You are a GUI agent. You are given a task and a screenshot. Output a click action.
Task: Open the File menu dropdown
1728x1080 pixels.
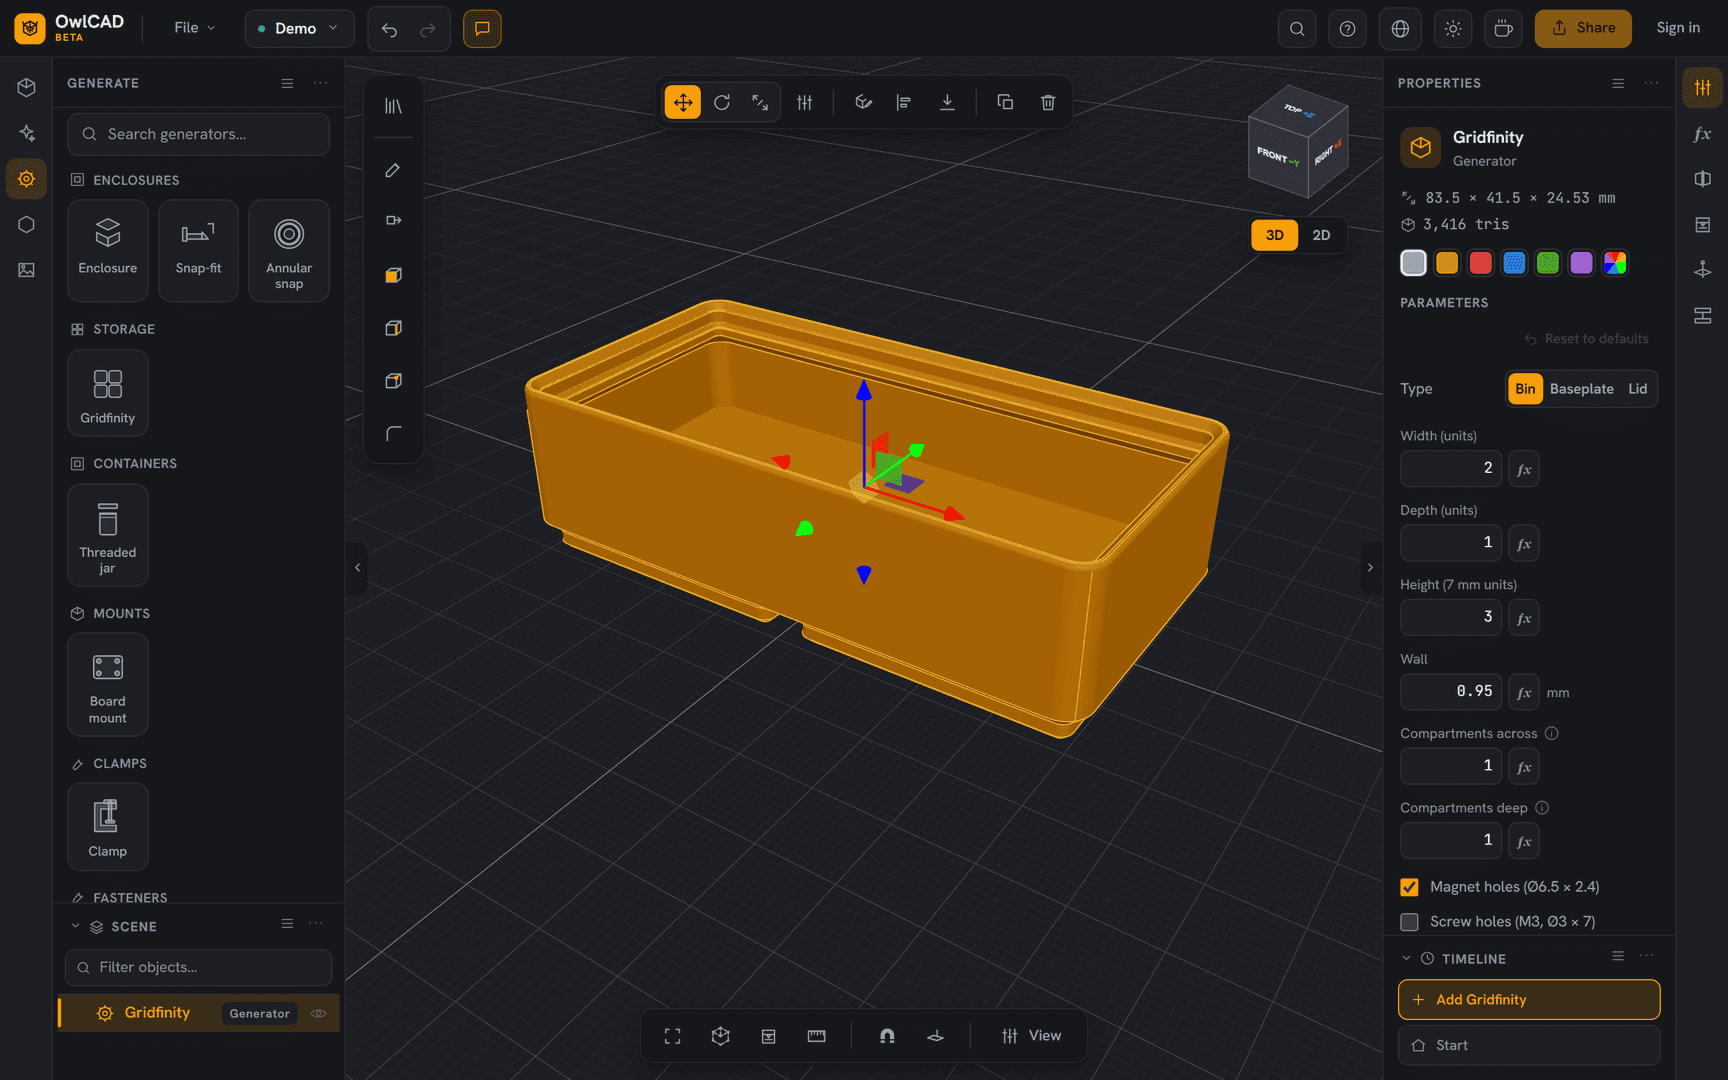click(x=194, y=28)
